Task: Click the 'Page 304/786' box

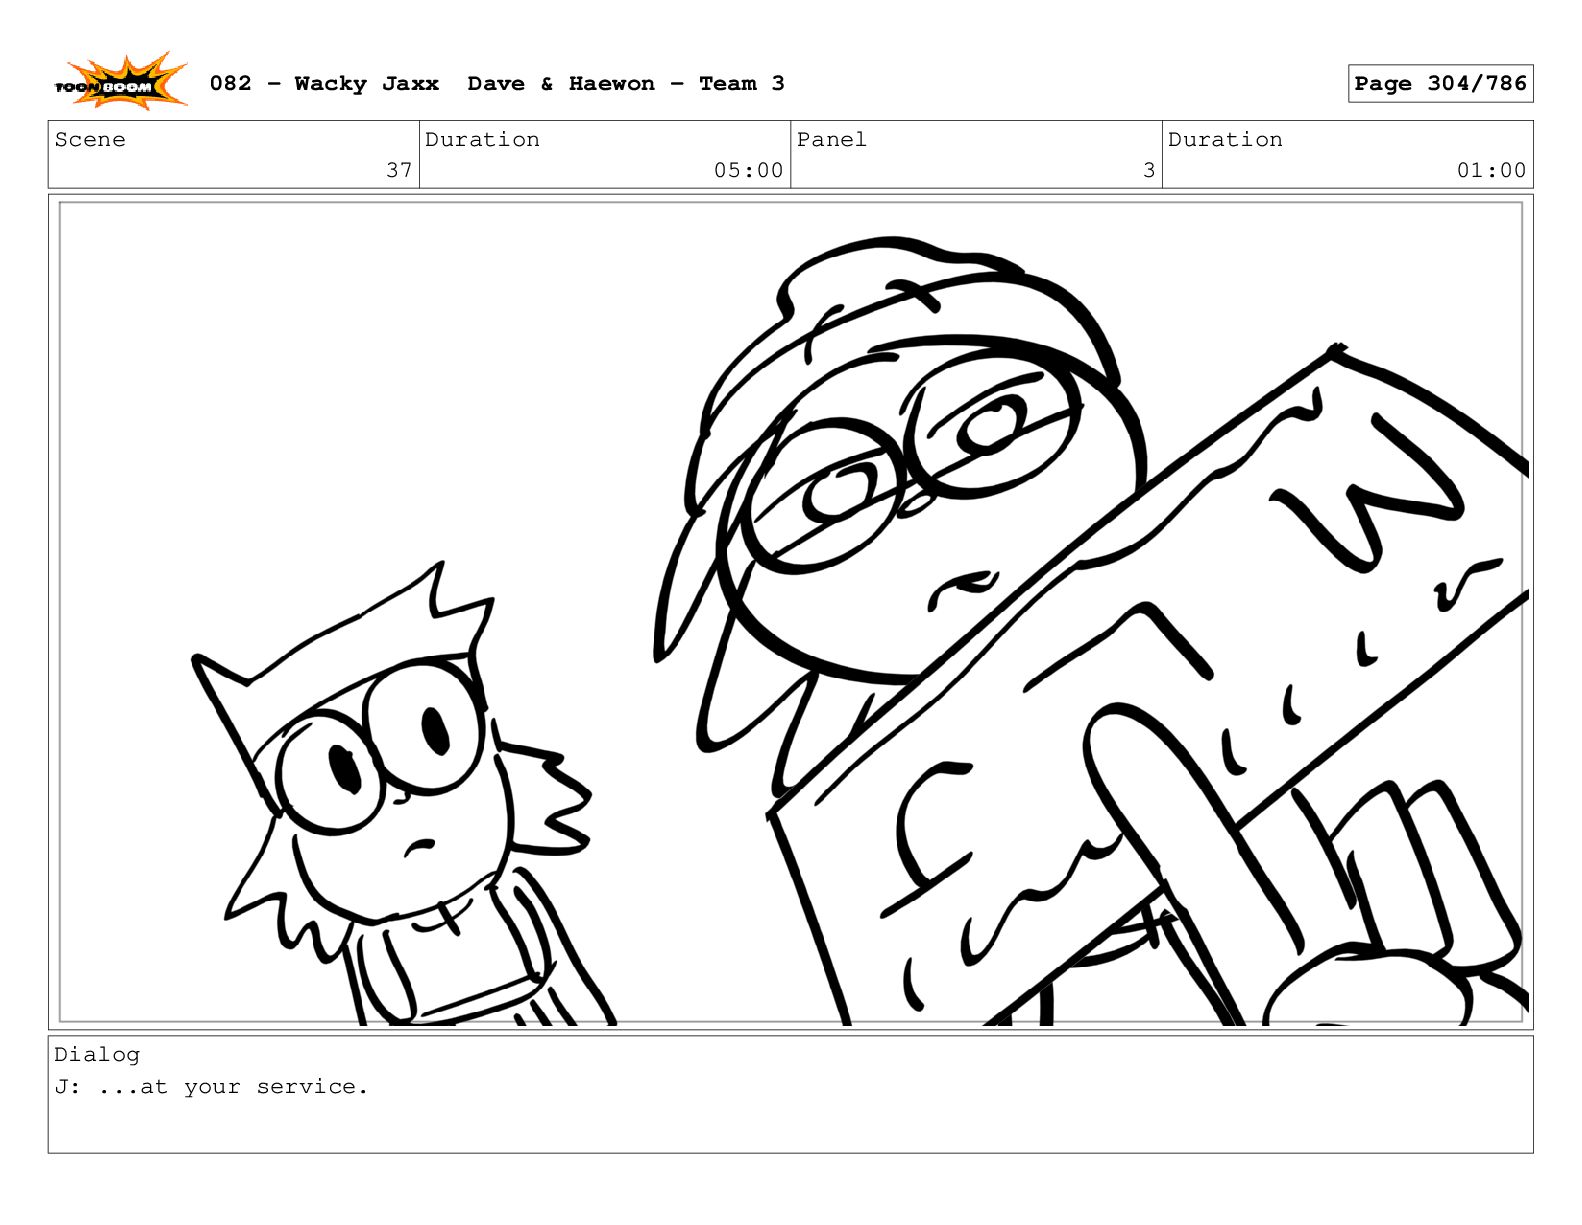Action: tap(1440, 84)
